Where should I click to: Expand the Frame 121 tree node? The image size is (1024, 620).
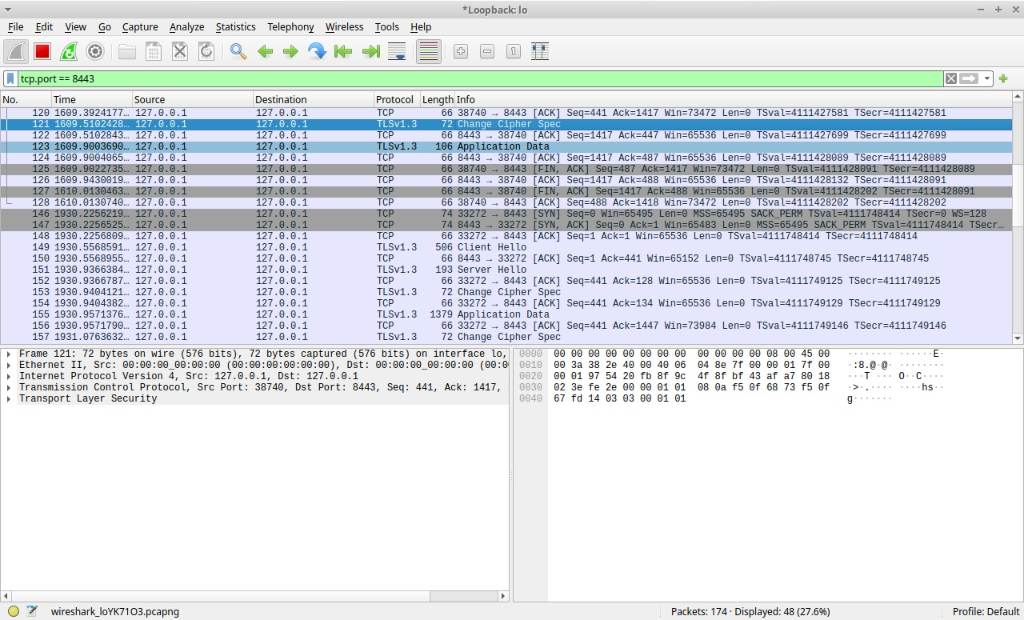(8, 354)
